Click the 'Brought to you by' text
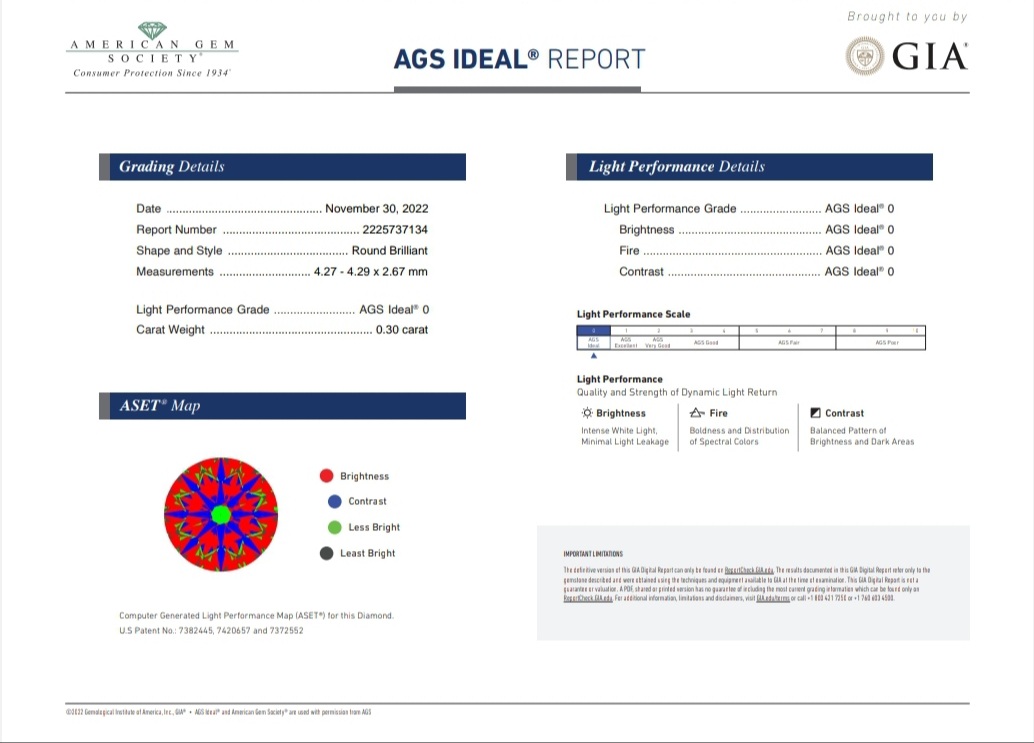The height and width of the screenshot is (743, 1034). (907, 16)
